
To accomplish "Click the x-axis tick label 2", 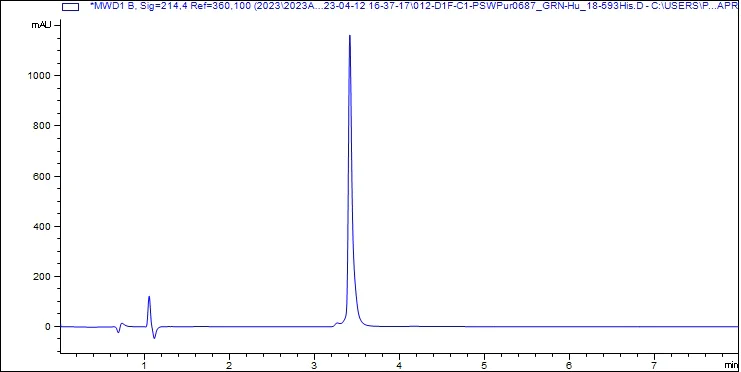I will [229, 365].
